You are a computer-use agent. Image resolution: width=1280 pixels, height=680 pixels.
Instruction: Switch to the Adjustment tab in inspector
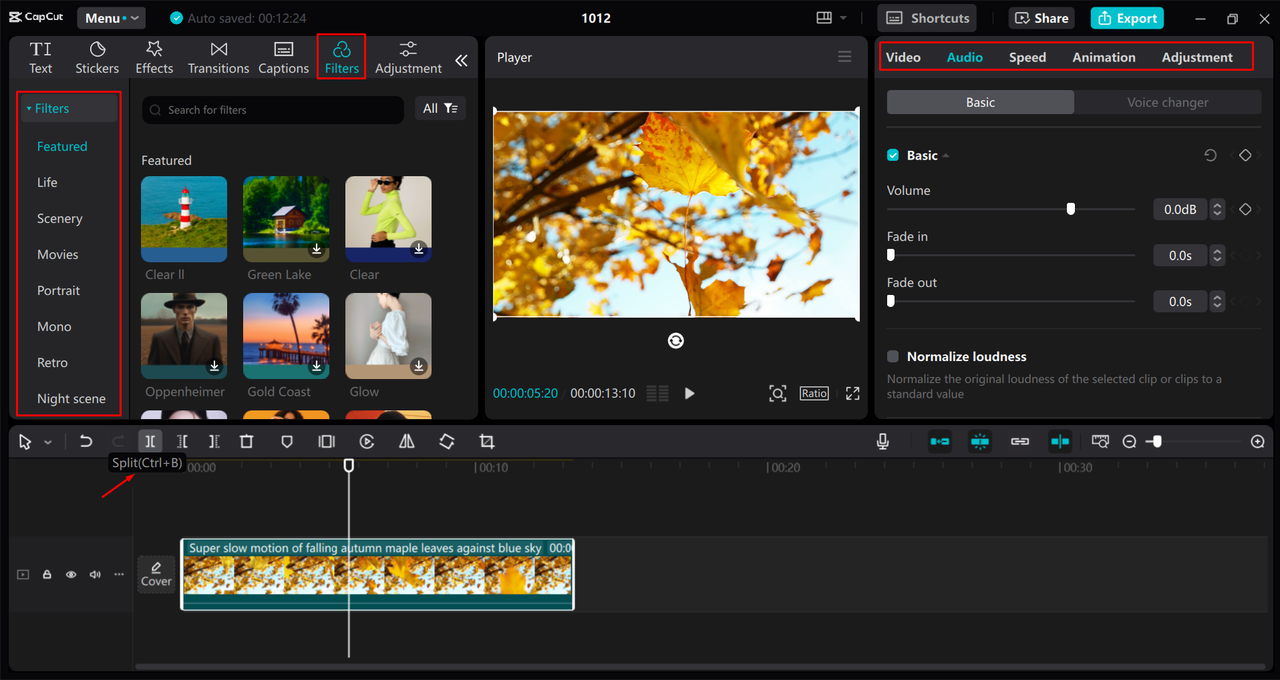(x=1197, y=57)
